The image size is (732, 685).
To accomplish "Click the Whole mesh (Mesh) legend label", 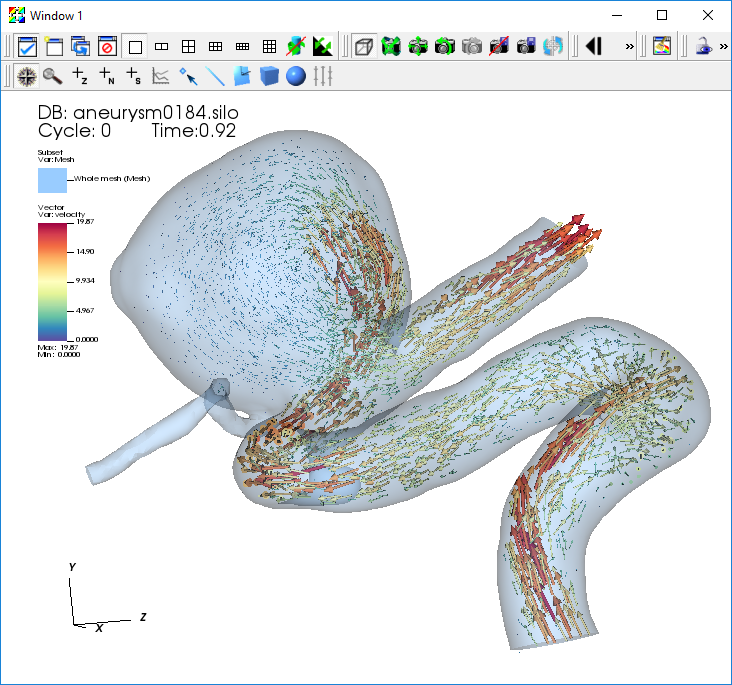I will [x=112, y=178].
